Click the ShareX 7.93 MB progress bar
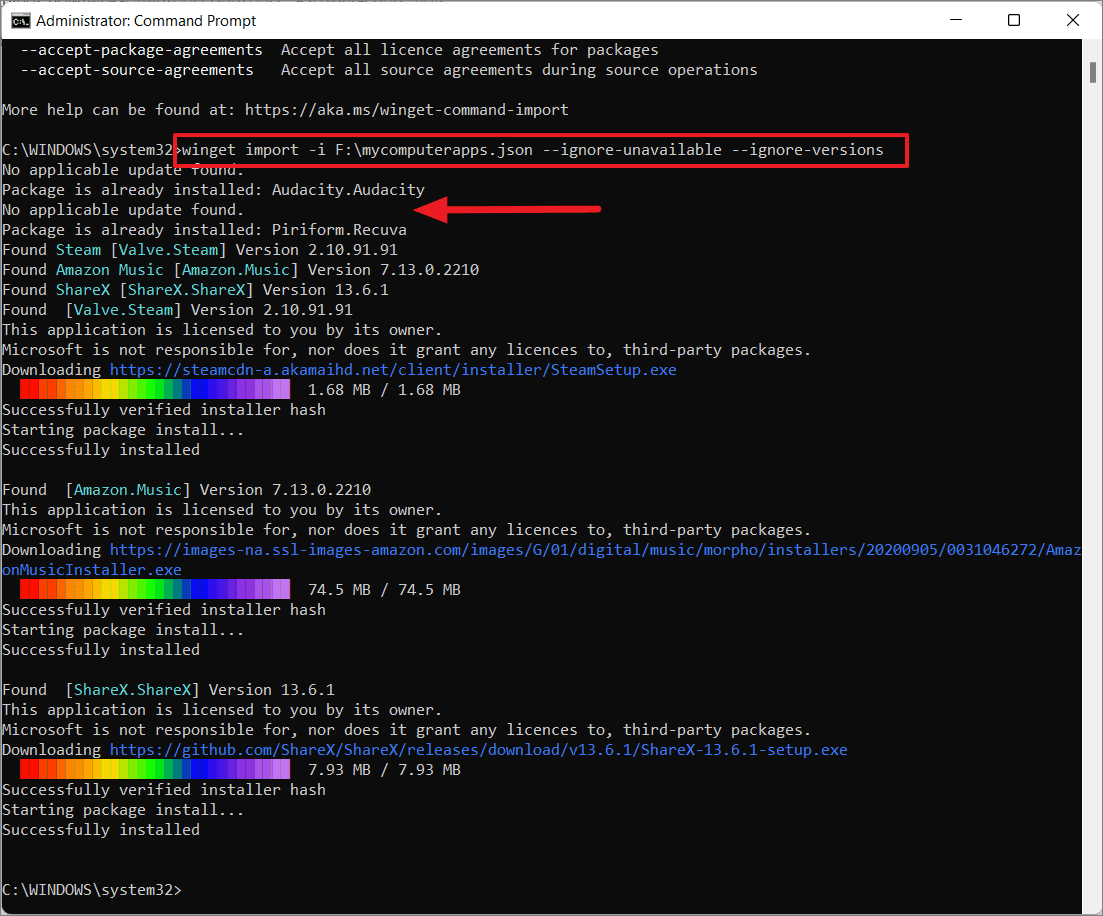Image resolution: width=1103 pixels, height=916 pixels. pyautogui.click(x=155, y=770)
